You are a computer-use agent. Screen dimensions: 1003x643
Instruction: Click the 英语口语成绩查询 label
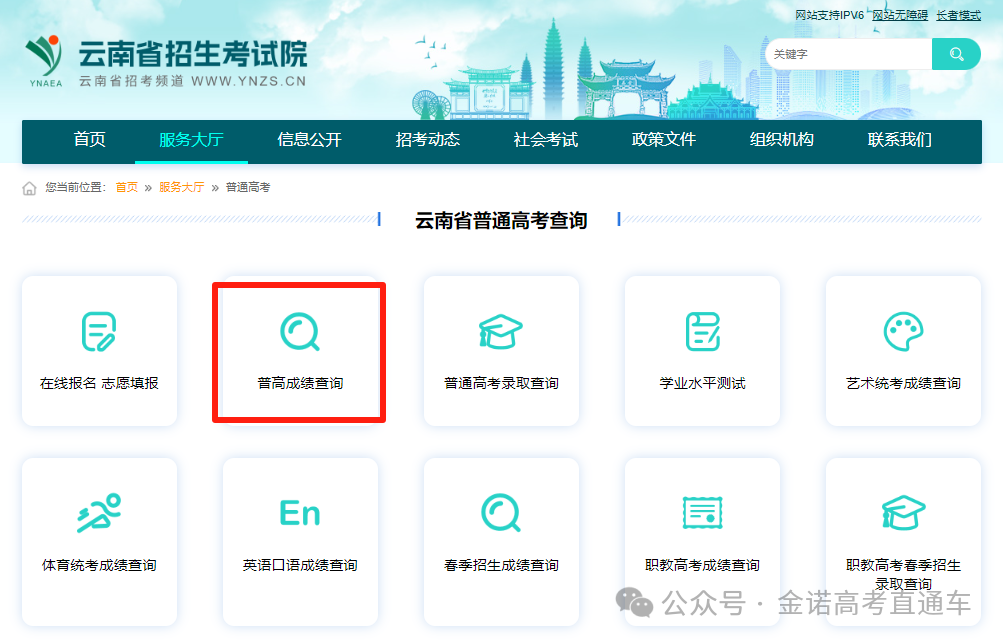300,566
